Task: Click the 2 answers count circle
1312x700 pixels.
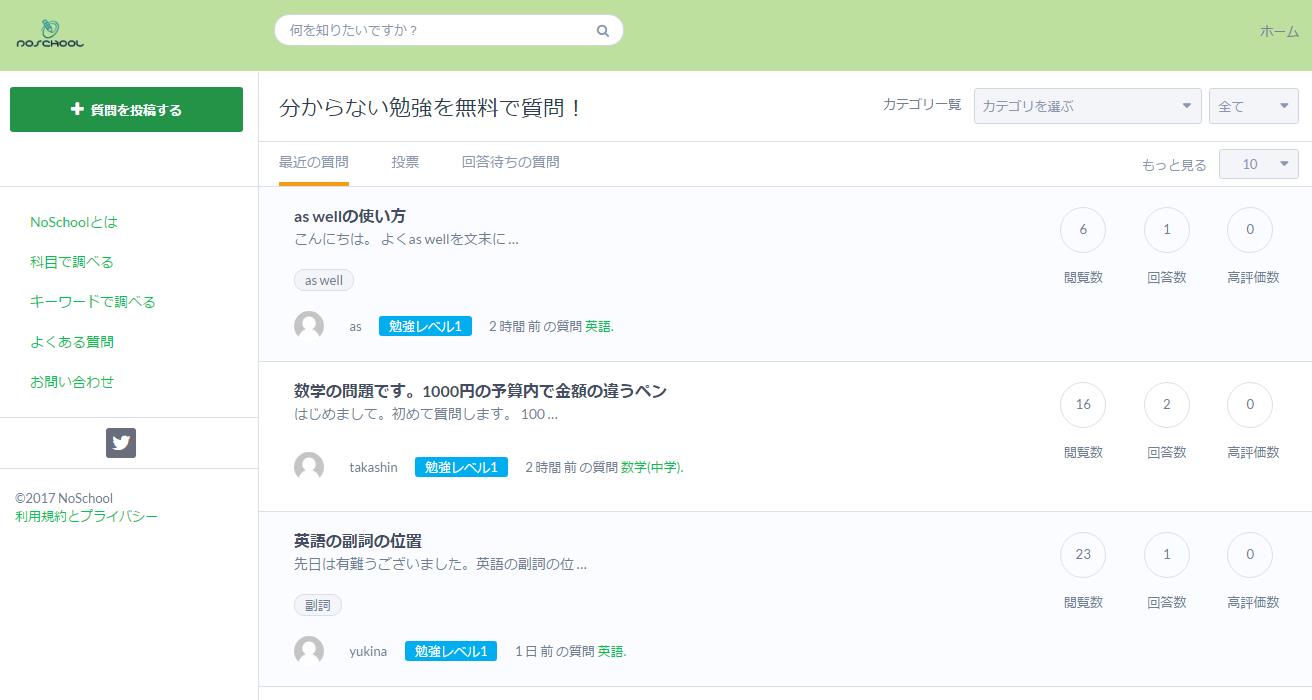Action: [1166, 405]
